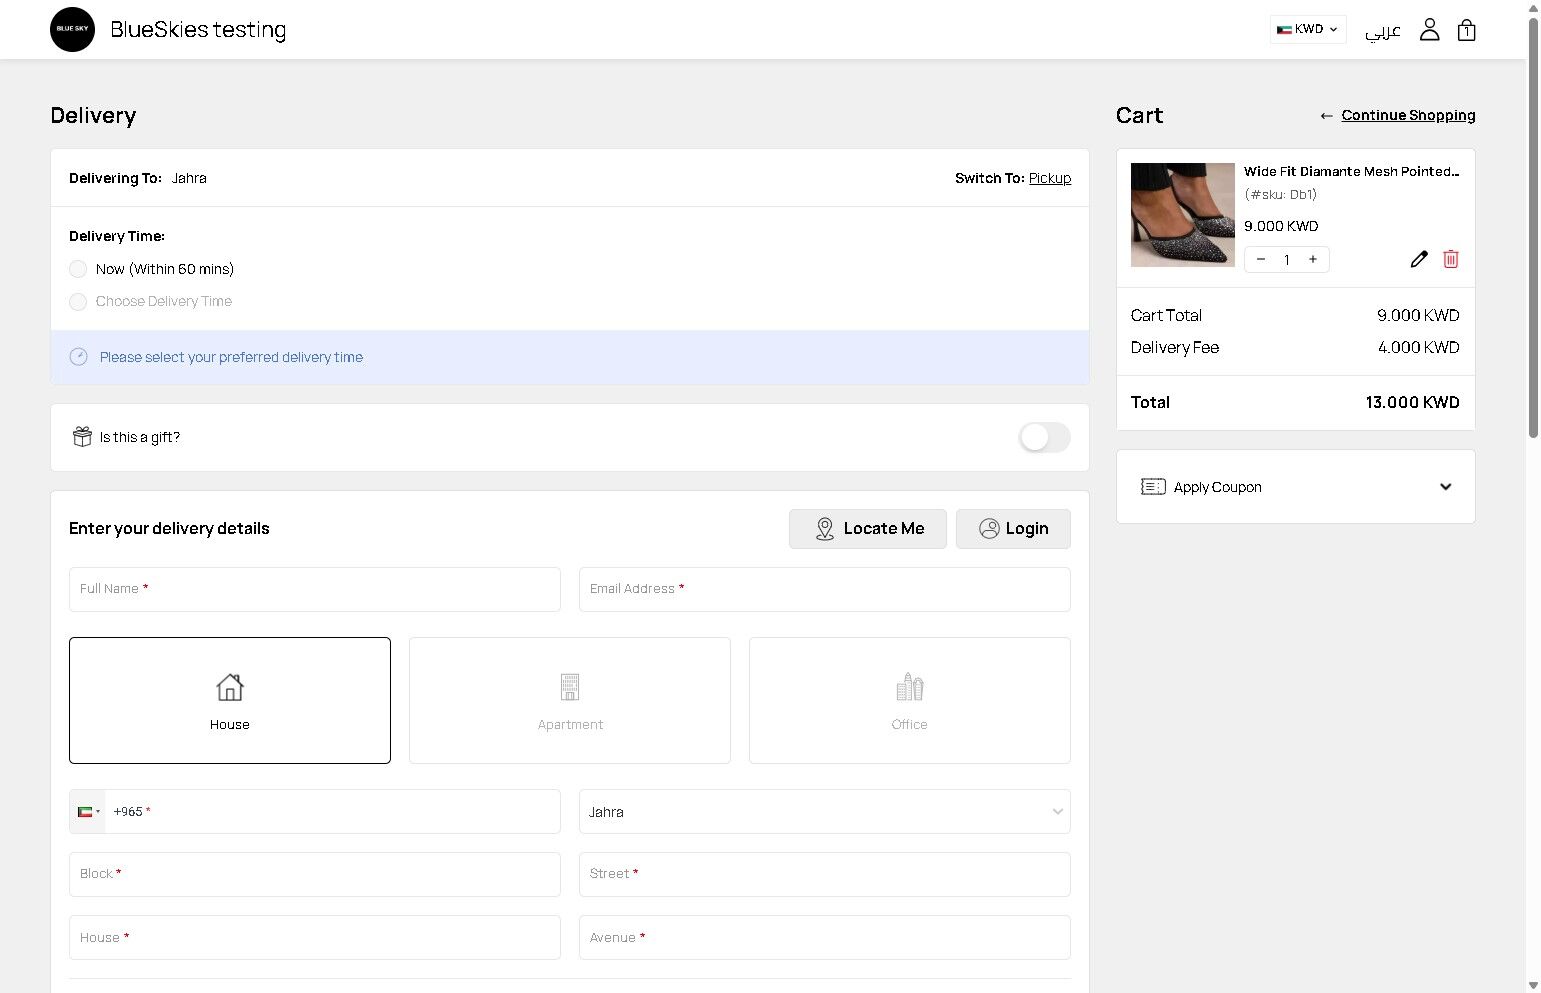The image size is (1541, 993).
Task: Select the Office address type
Action: (910, 700)
